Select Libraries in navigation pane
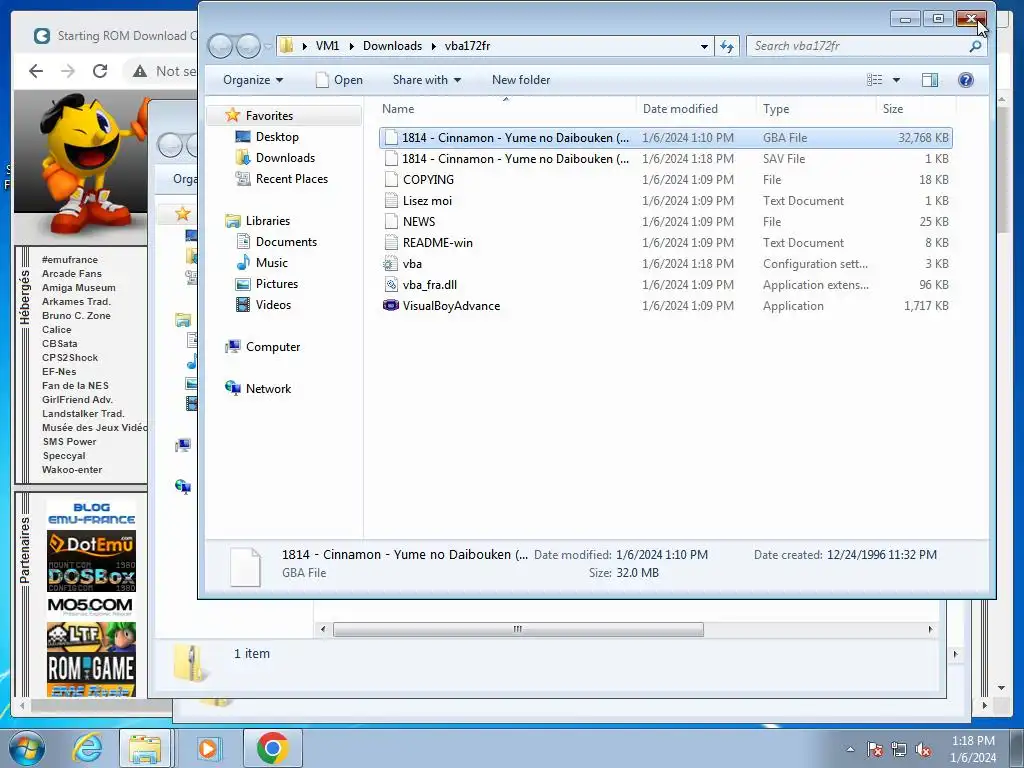1024x768 pixels. 267,221
